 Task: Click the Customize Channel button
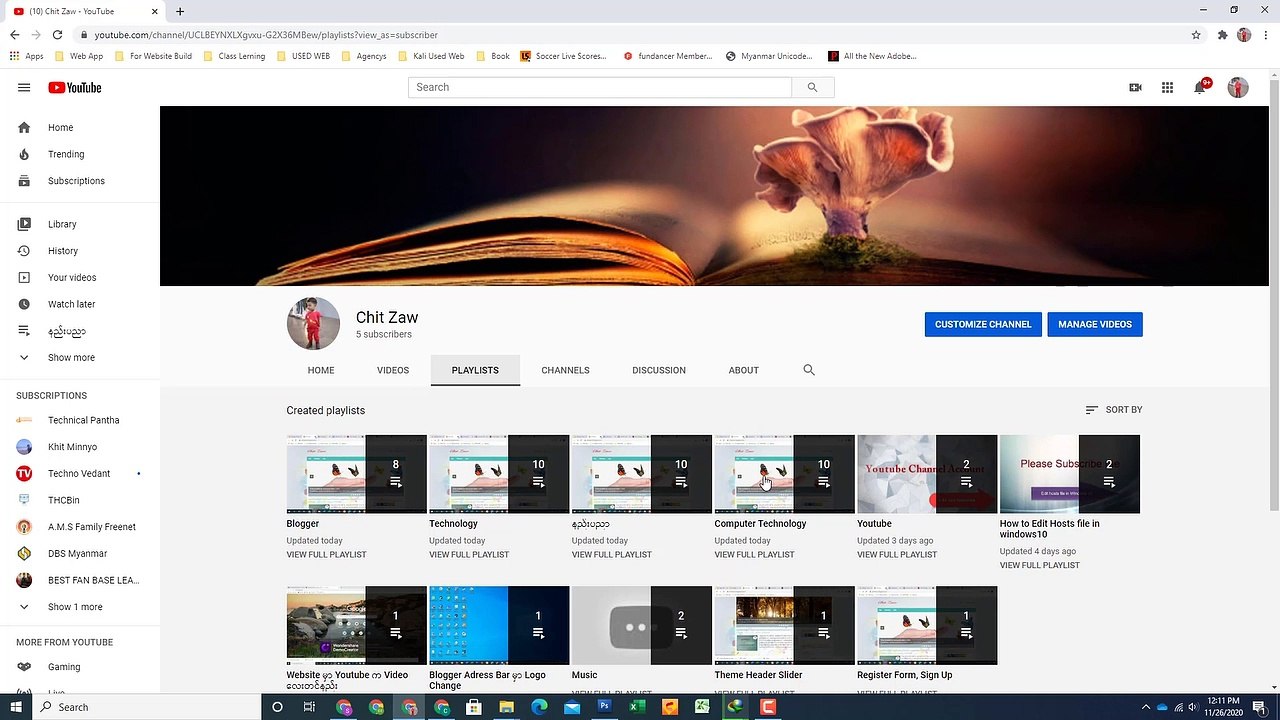click(983, 324)
